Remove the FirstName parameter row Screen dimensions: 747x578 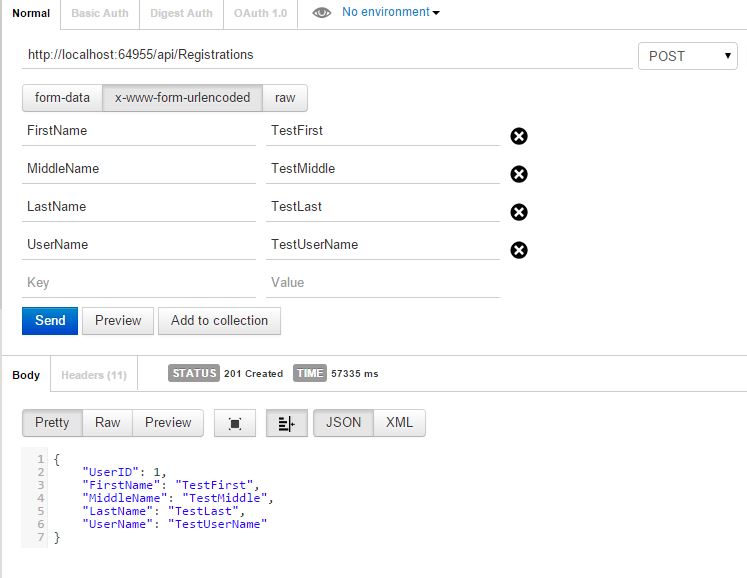pos(519,136)
